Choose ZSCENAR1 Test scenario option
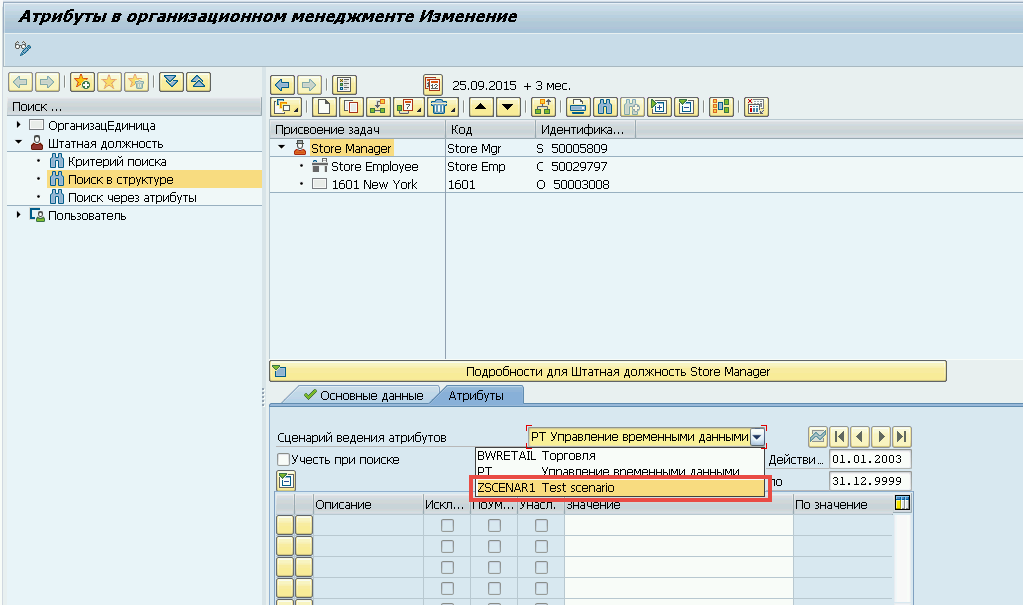This screenshot has width=1023, height=605. coord(618,488)
